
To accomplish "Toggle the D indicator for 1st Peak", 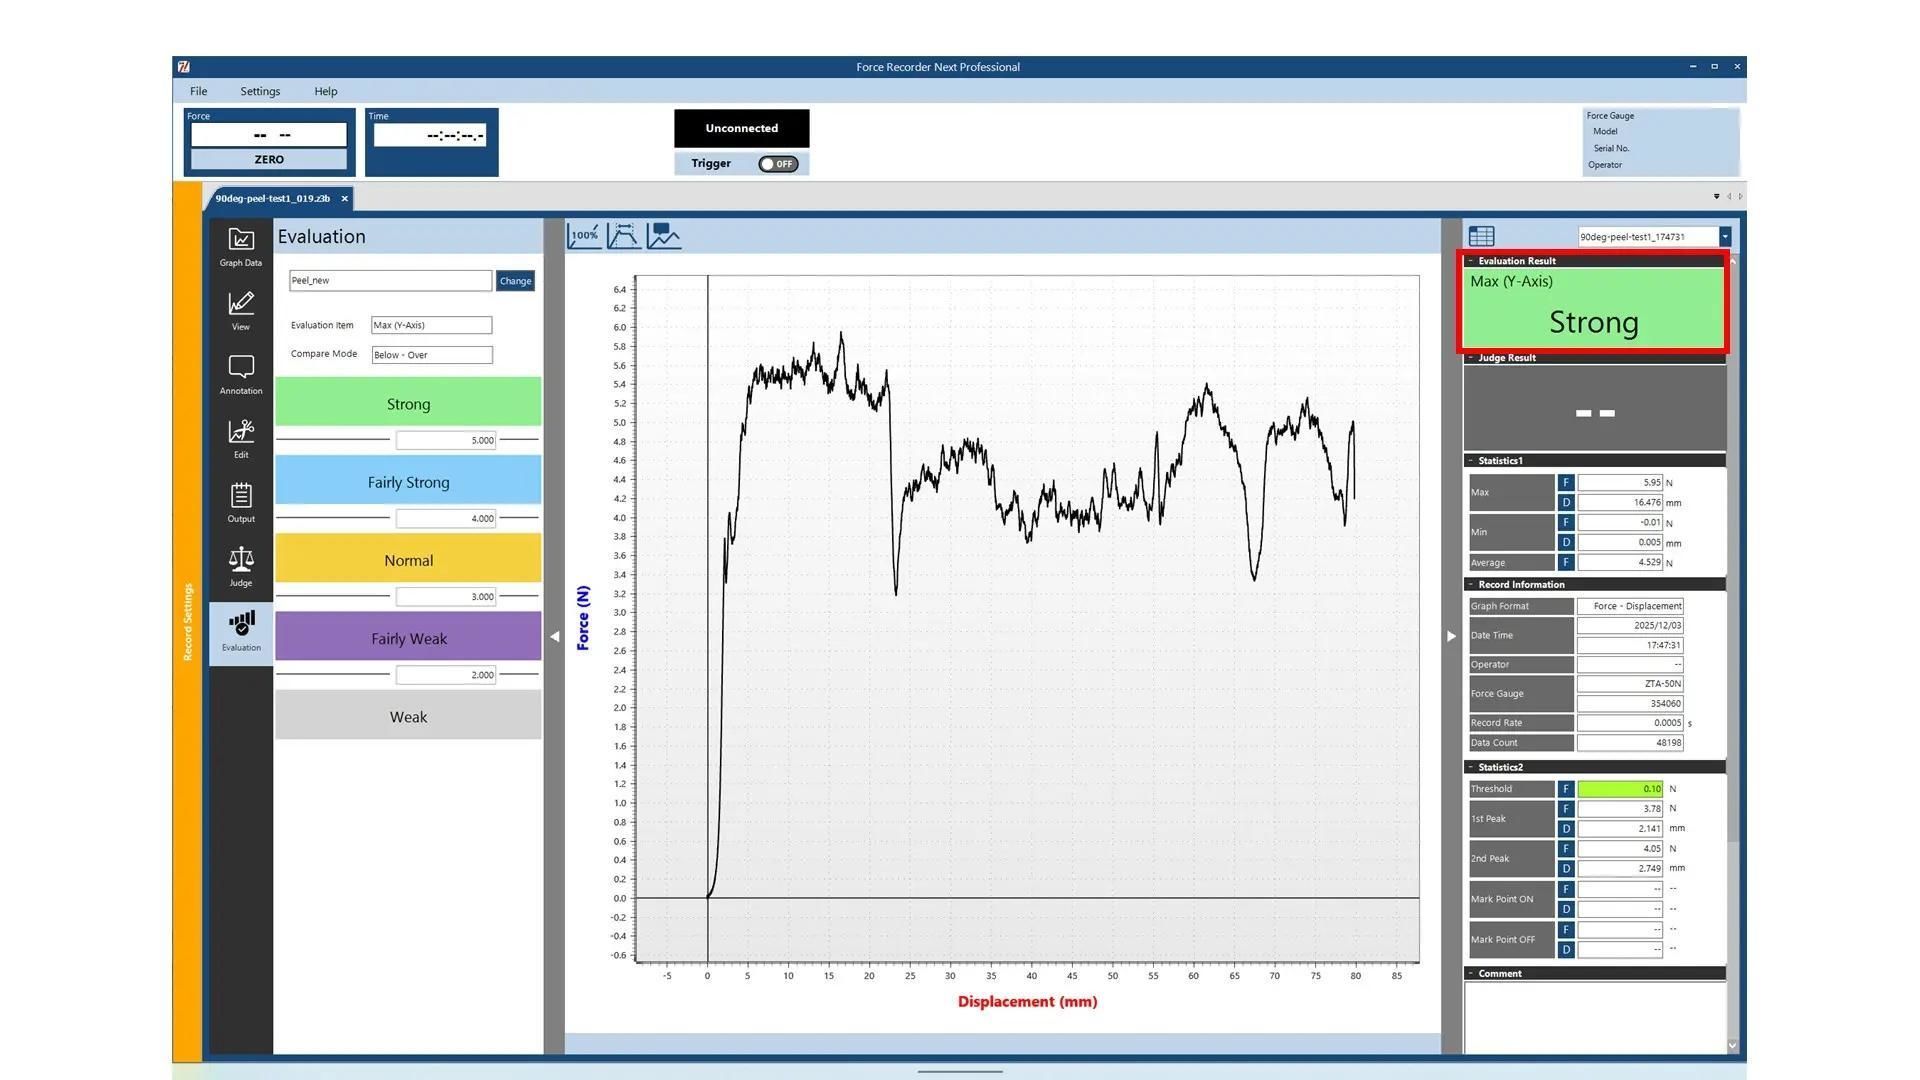I will coord(1566,828).
